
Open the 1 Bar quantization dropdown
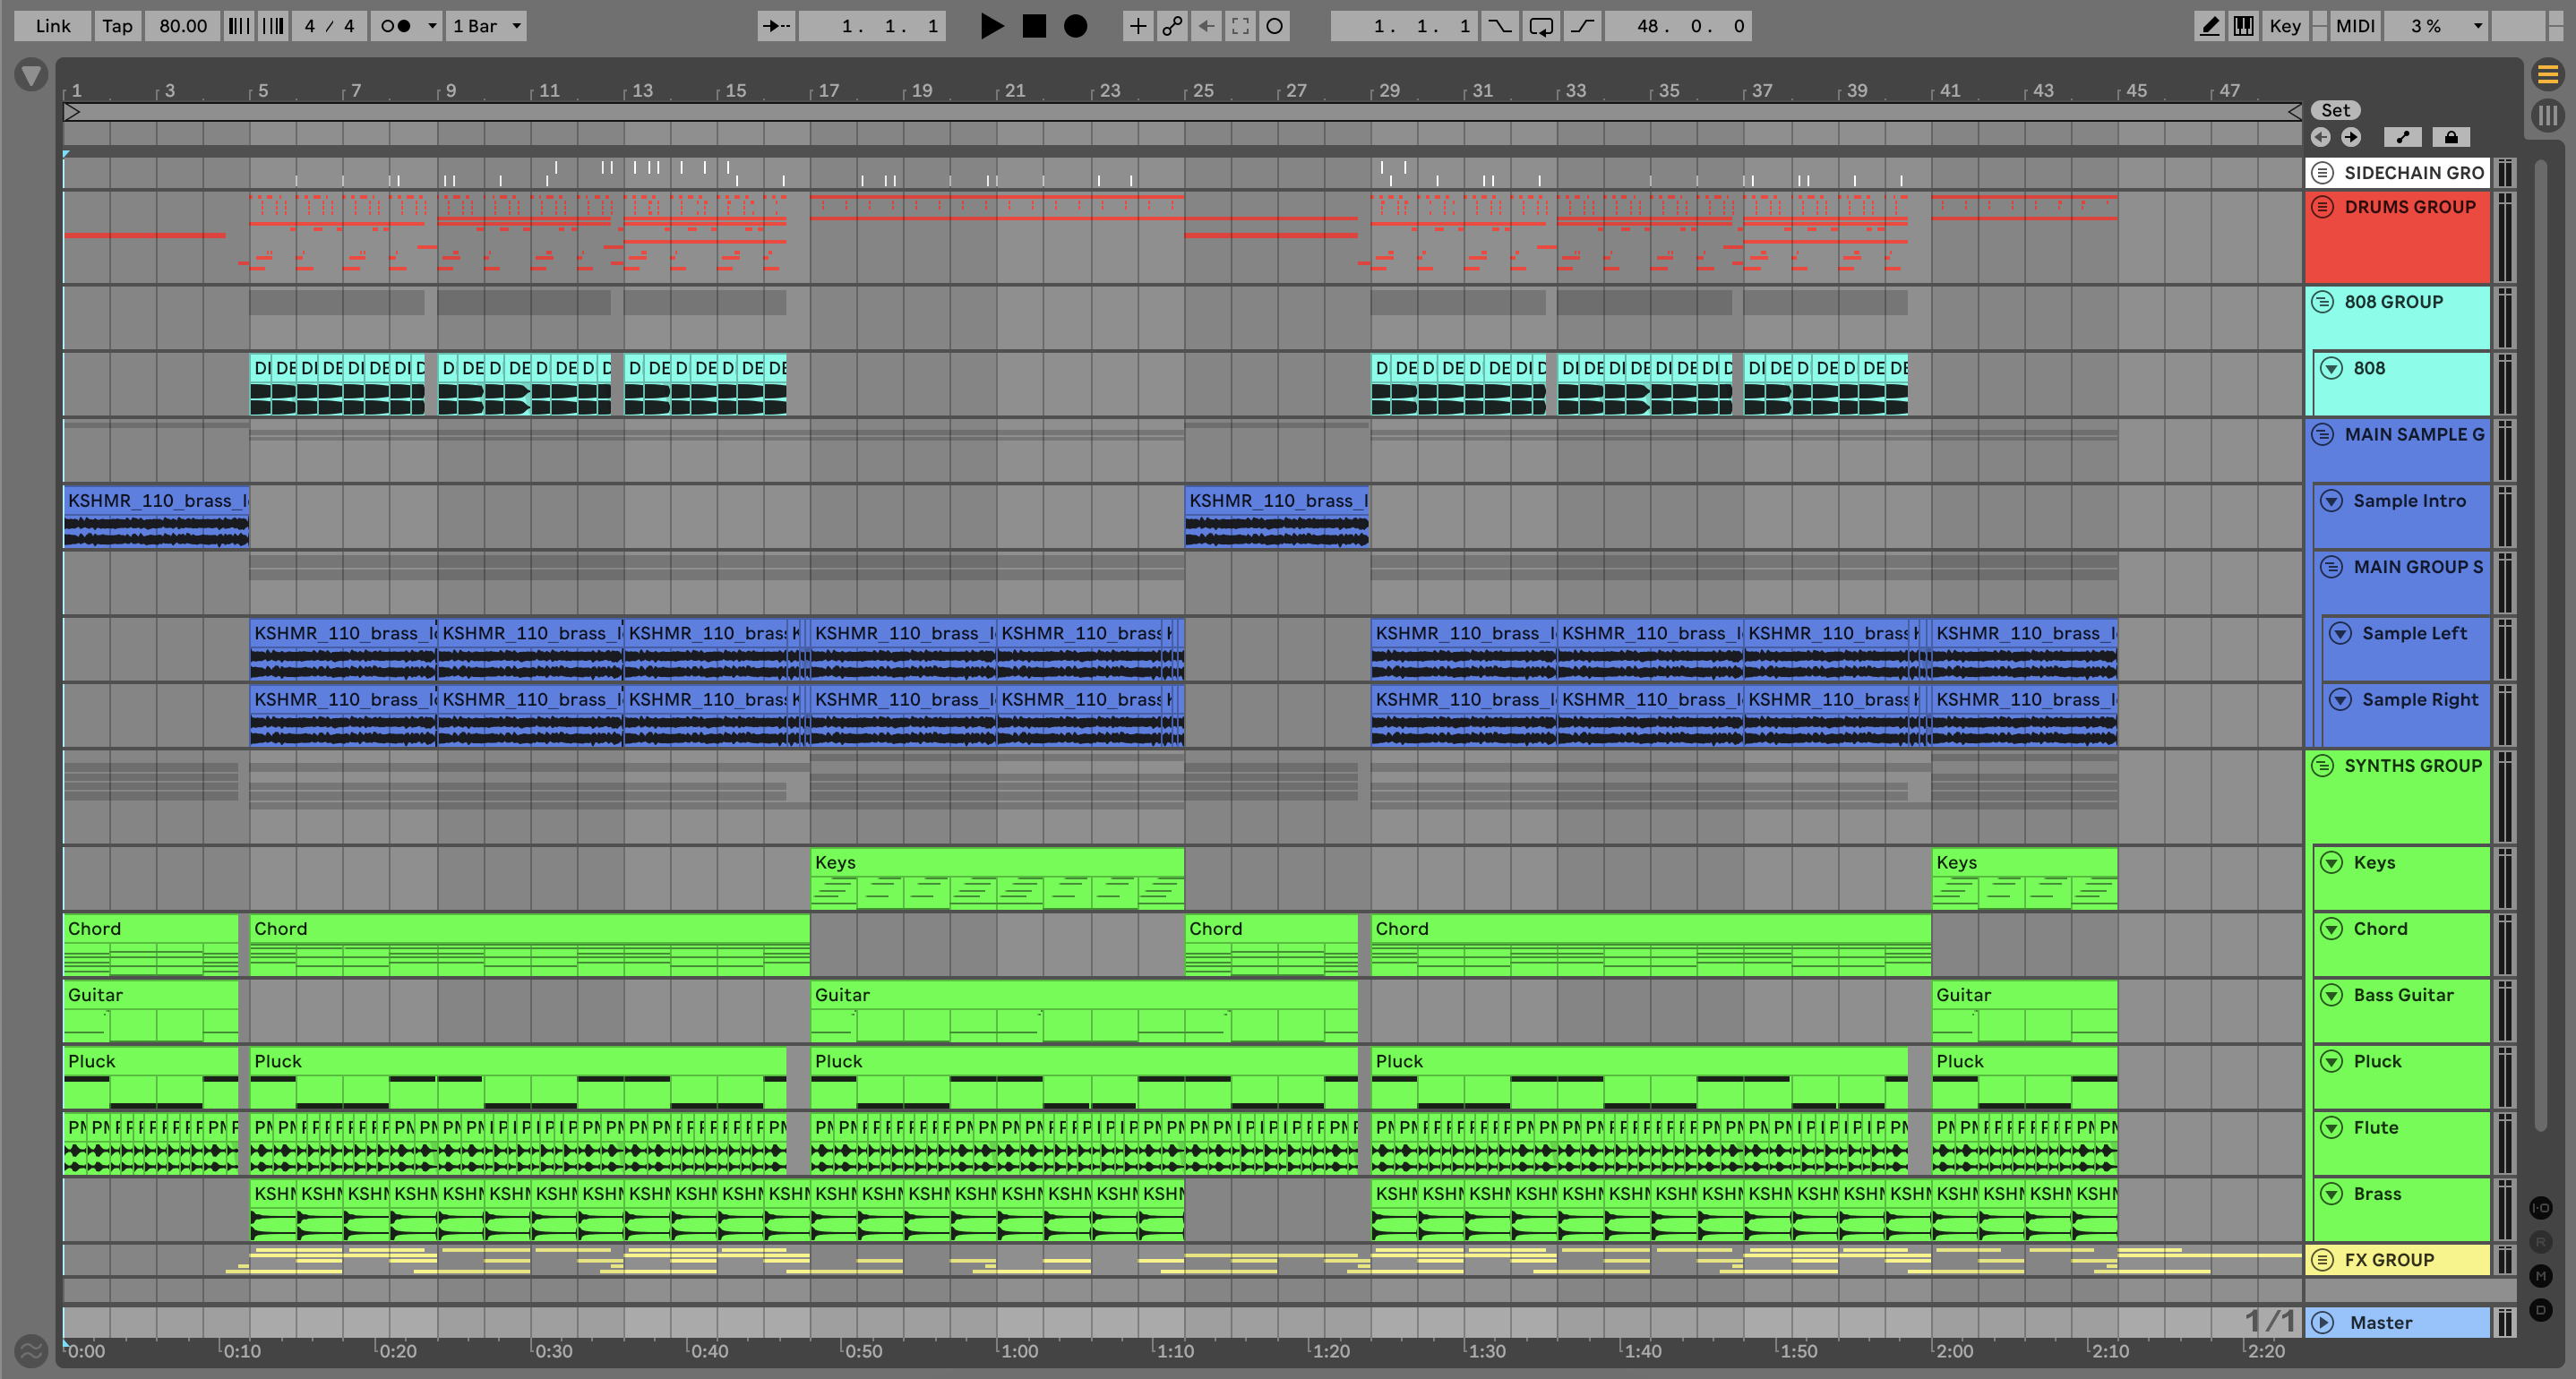[x=486, y=26]
